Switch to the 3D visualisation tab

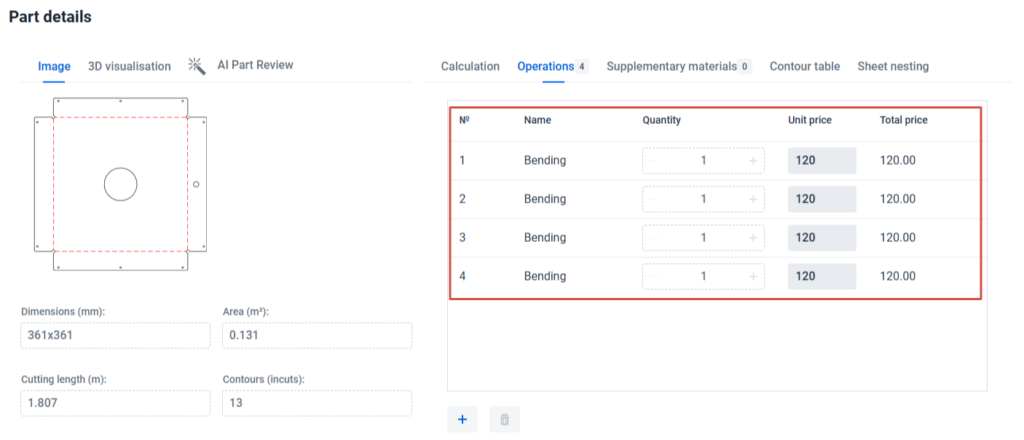click(129, 67)
